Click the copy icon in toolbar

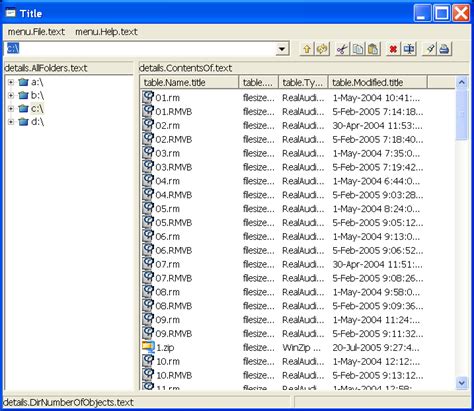(x=358, y=49)
